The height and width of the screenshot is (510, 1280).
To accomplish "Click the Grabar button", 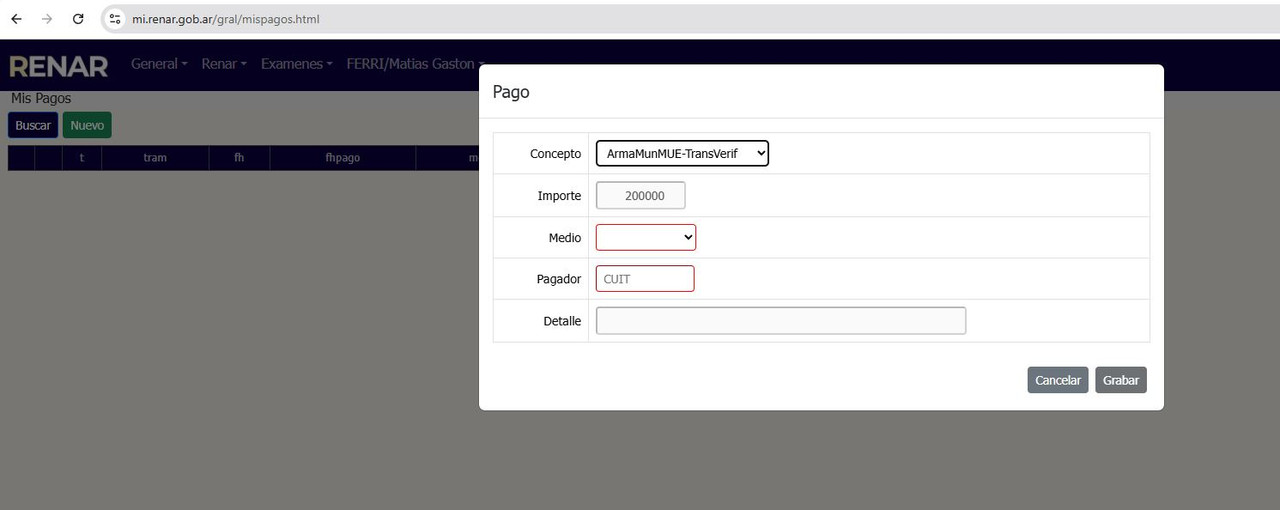I will 1121,380.
